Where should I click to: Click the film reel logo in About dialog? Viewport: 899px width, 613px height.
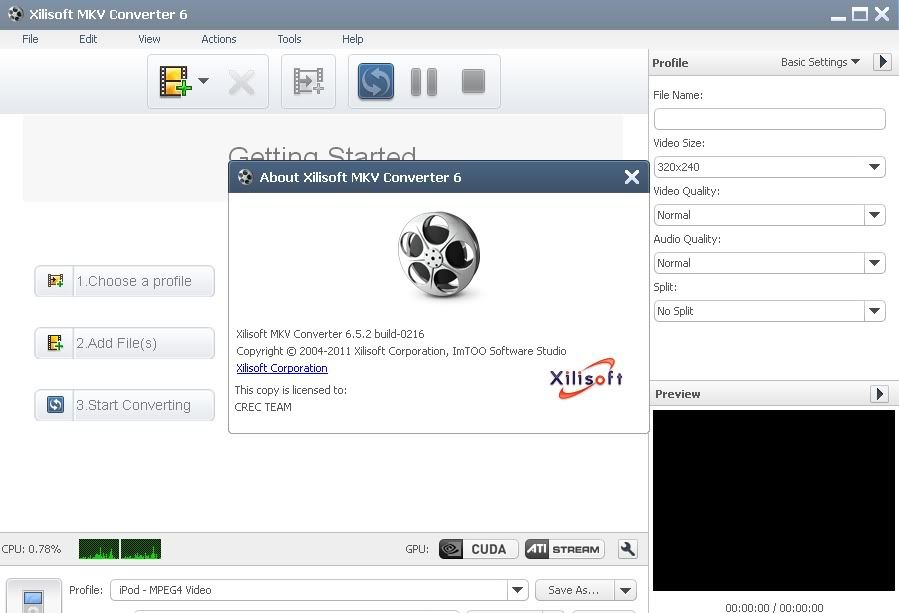click(x=439, y=255)
